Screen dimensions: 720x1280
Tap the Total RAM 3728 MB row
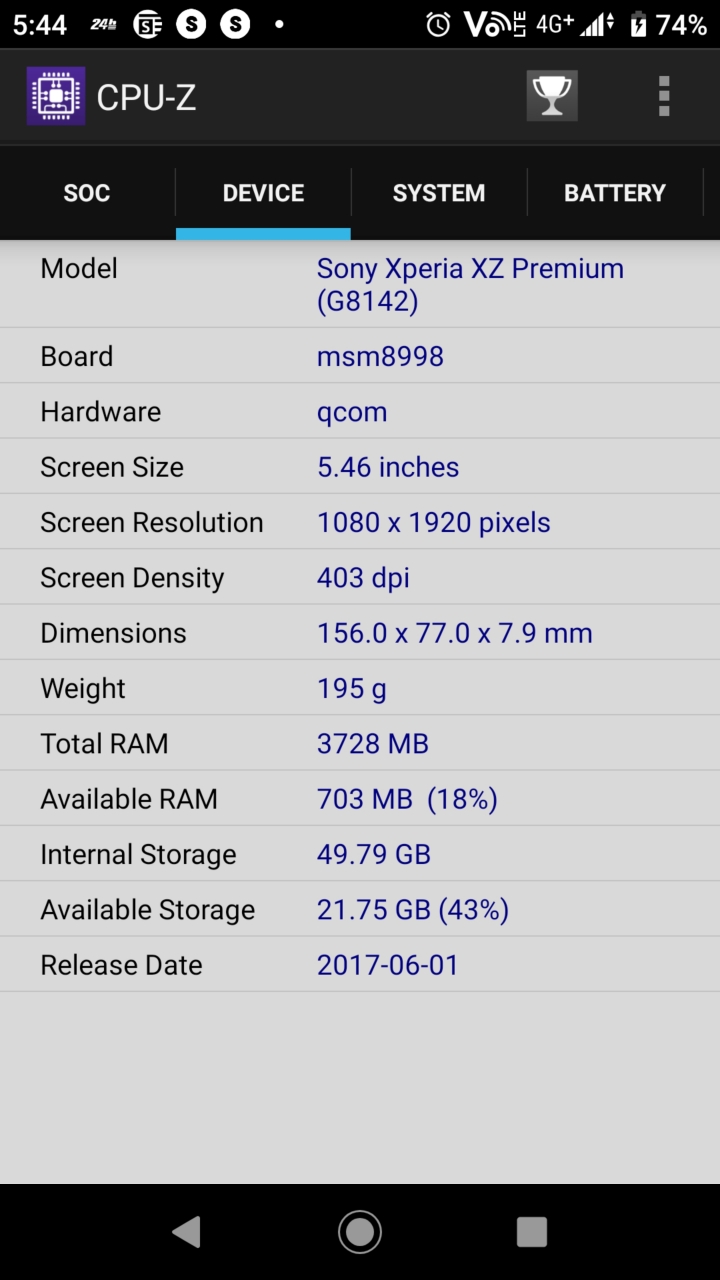(360, 743)
